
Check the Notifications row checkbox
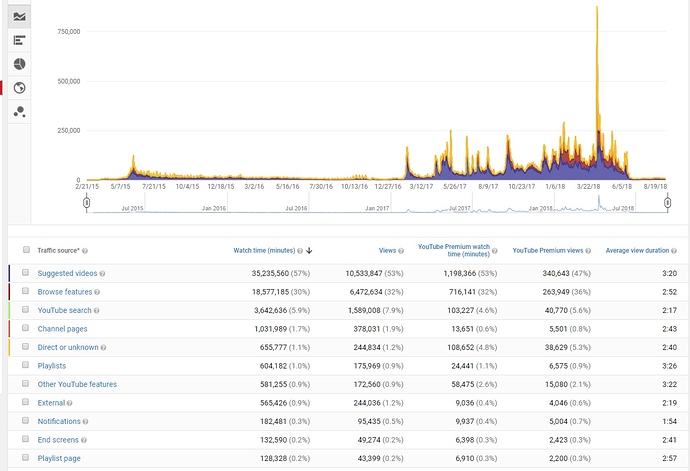click(x=26, y=420)
